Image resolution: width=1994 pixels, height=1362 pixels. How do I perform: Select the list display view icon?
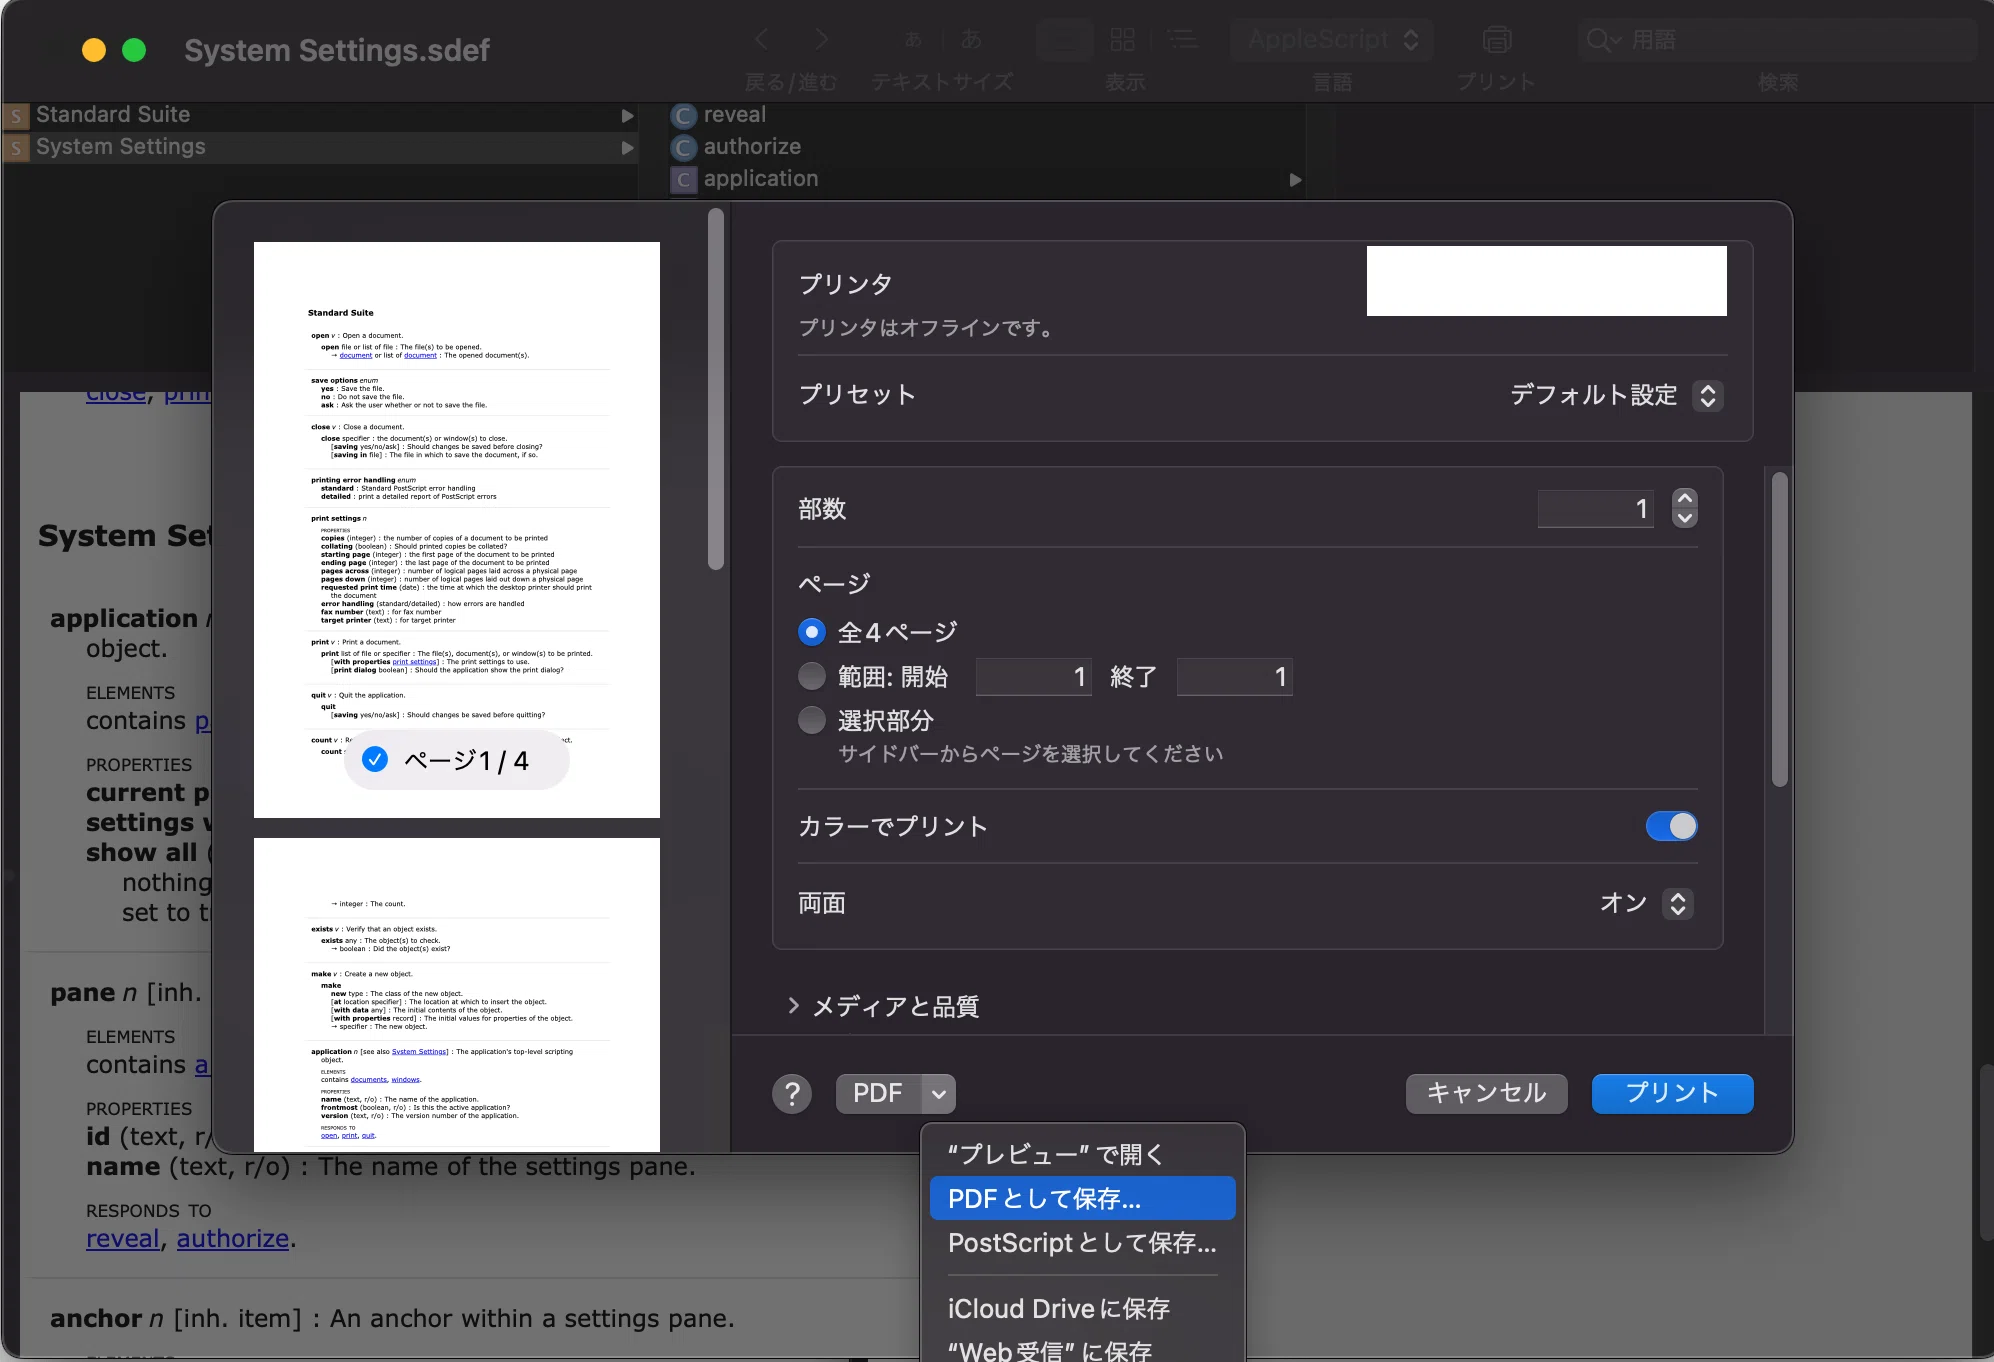click(x=1183, y=40)
